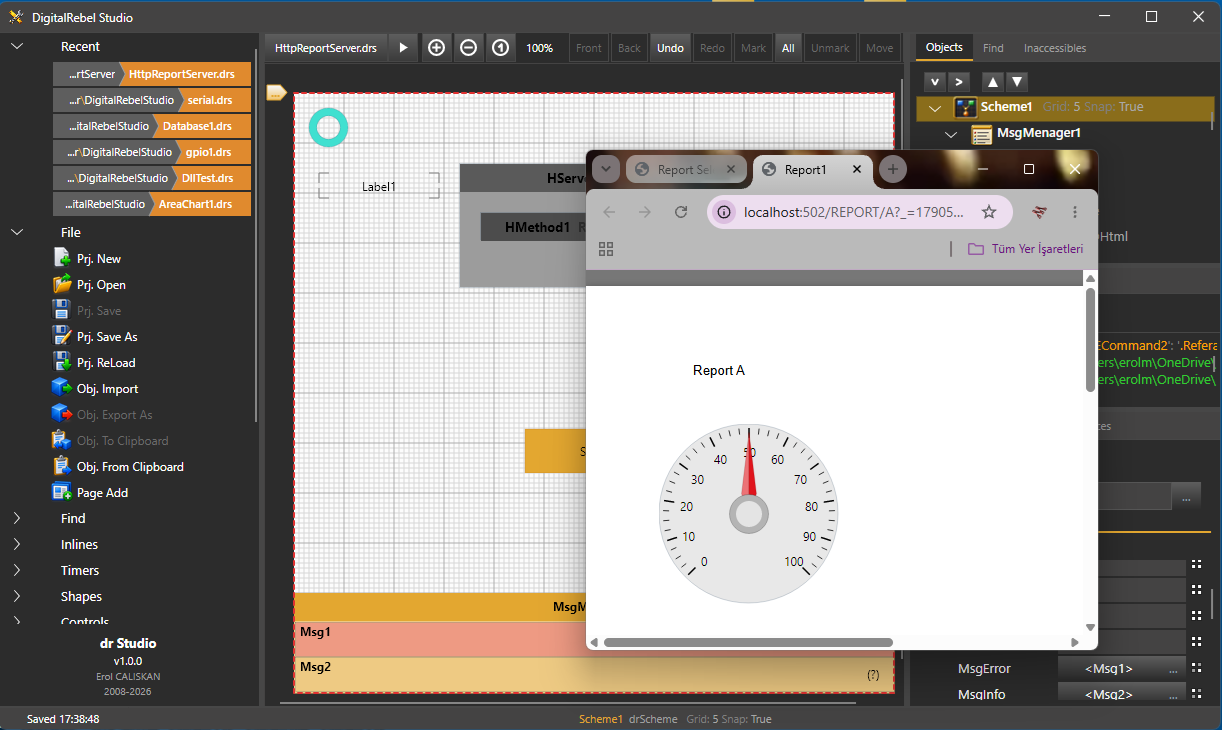Open a new browser tab
This screenshot has width=1222, height=730.
(893, 170)
